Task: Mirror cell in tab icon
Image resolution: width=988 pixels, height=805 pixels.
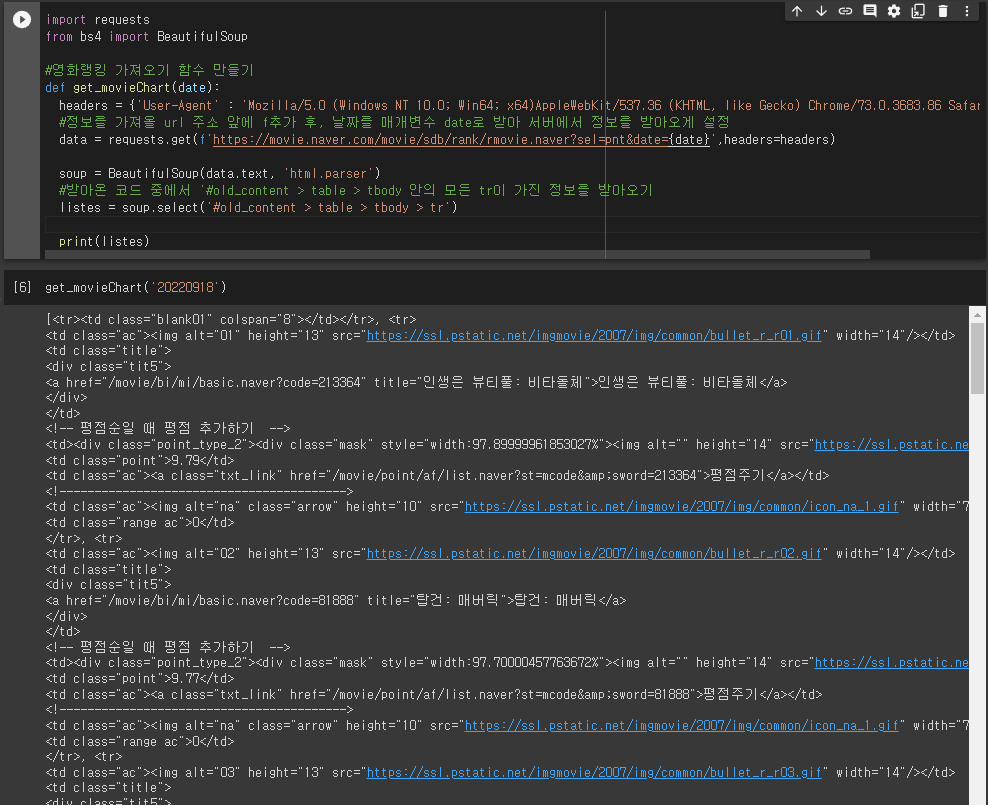Action: [x=918, y=11]
